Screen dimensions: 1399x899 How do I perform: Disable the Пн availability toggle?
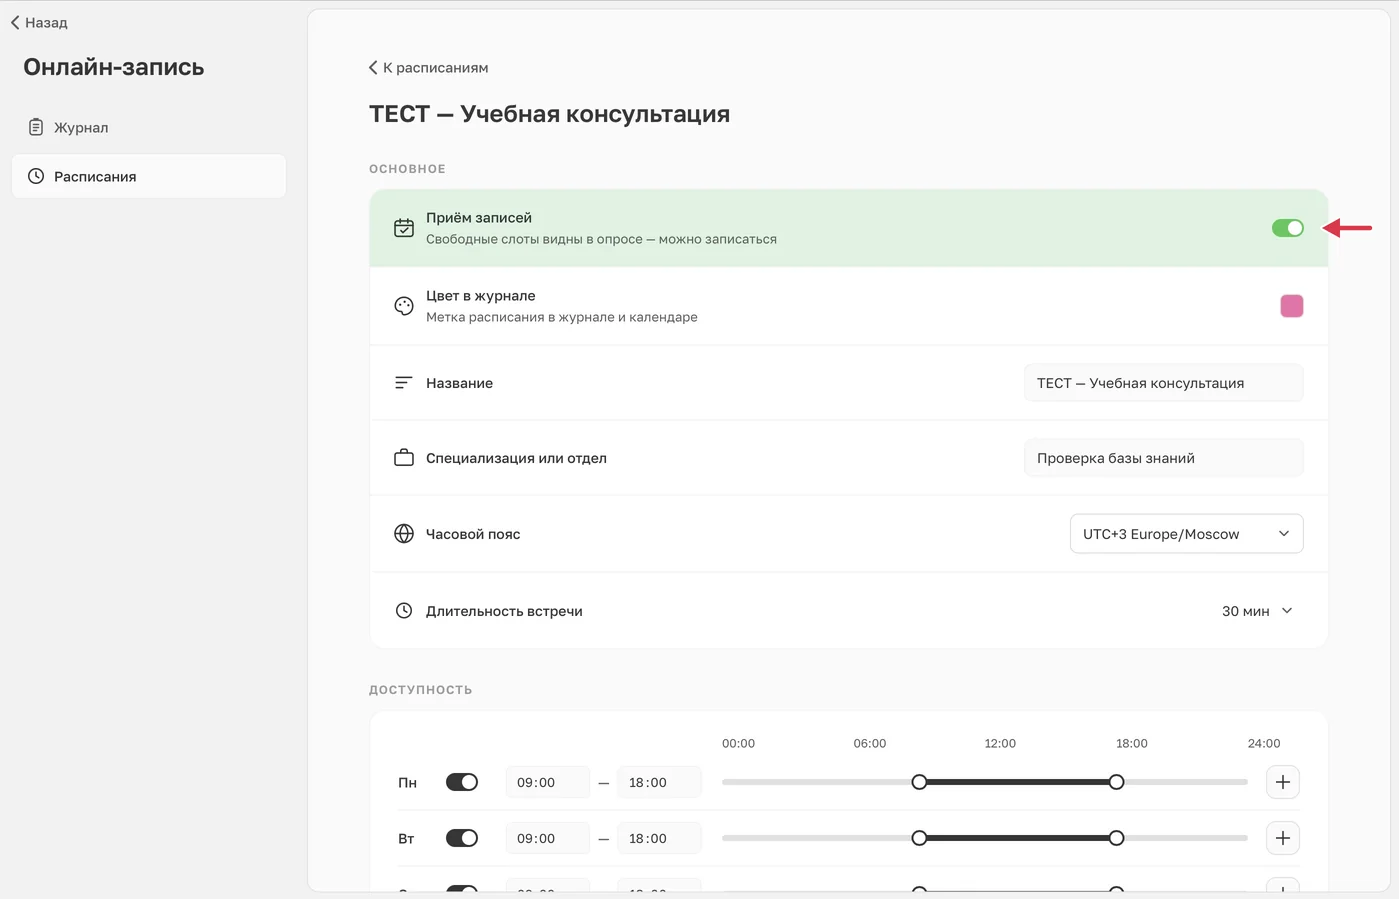[x=462, y=782]
